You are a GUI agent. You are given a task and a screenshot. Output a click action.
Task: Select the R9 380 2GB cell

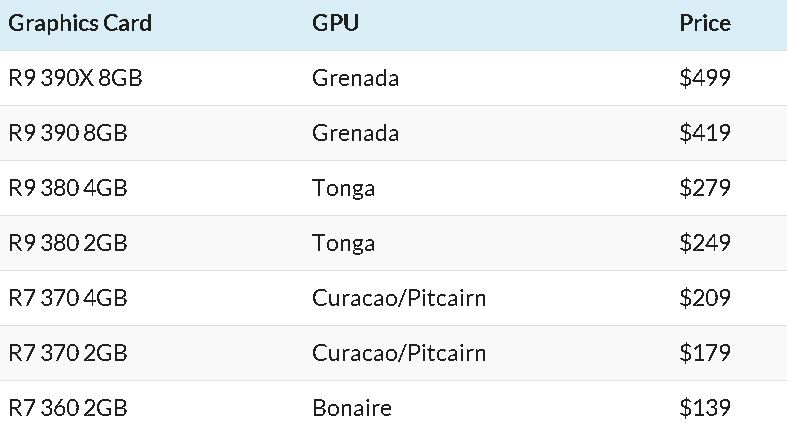68,243
